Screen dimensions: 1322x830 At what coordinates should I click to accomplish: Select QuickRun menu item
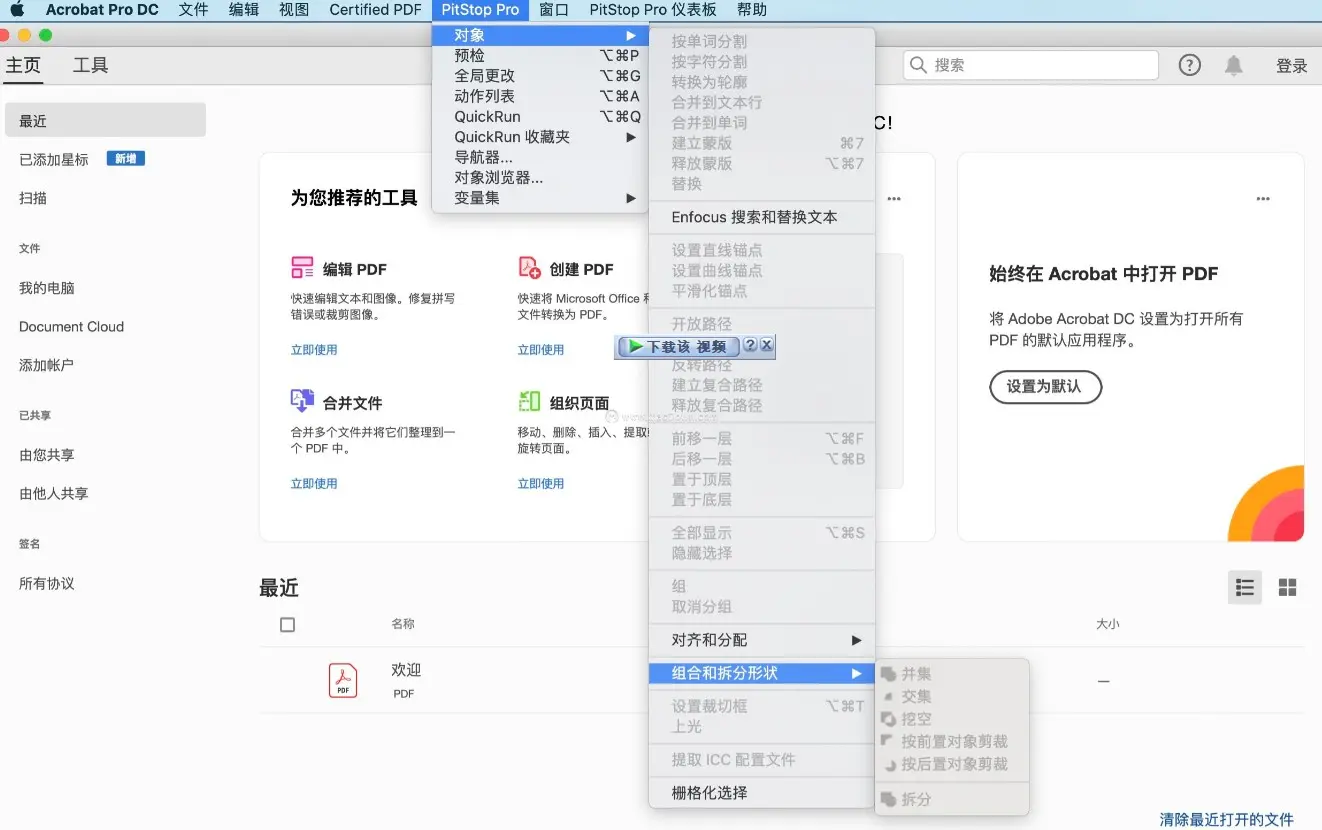[x=541, y=117]
